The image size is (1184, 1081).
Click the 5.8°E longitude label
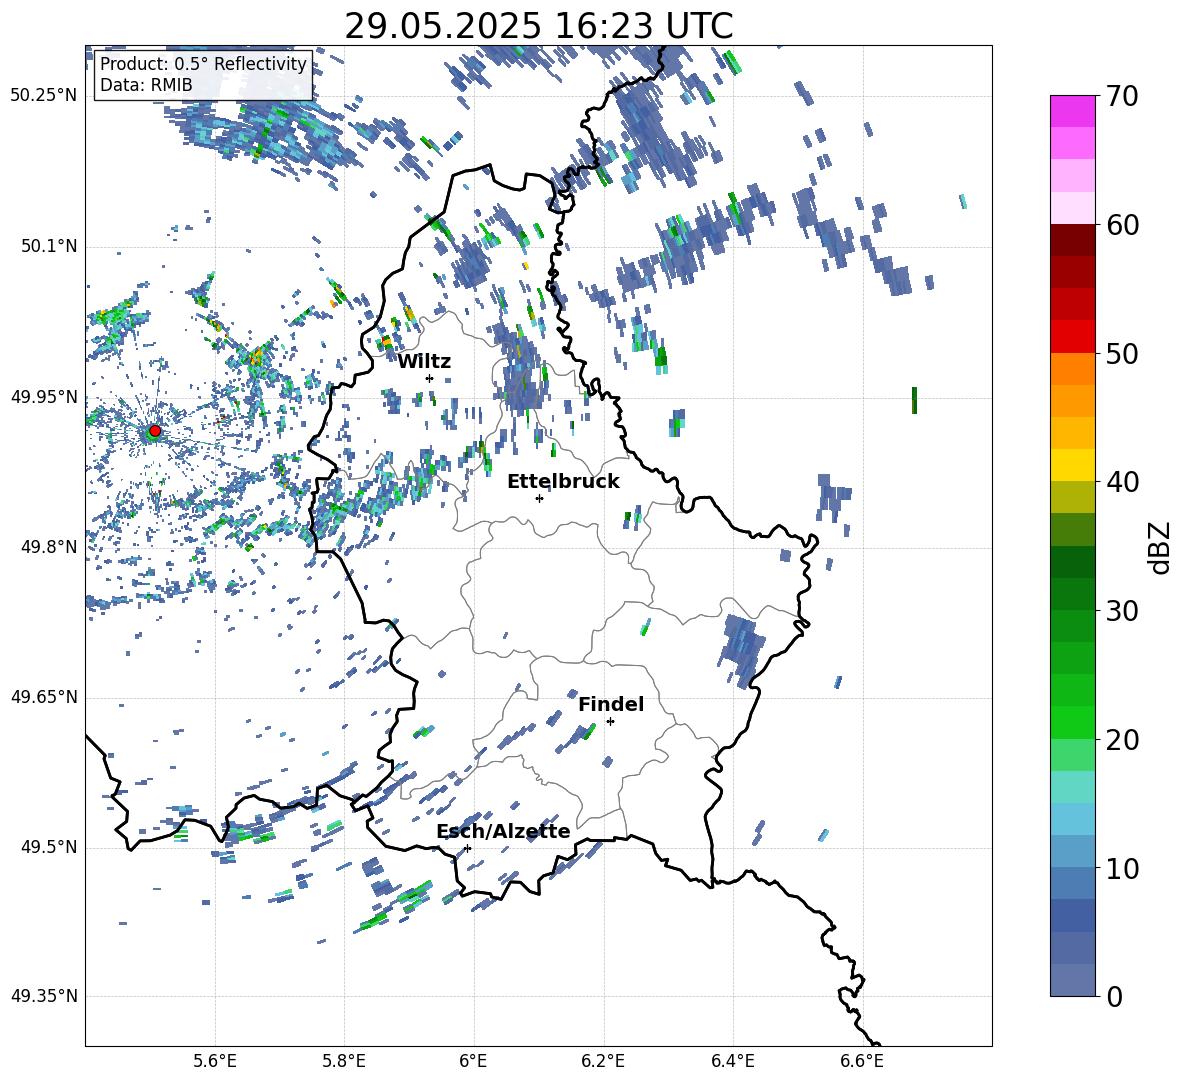pyautogui.click(x=344, y=1061)
